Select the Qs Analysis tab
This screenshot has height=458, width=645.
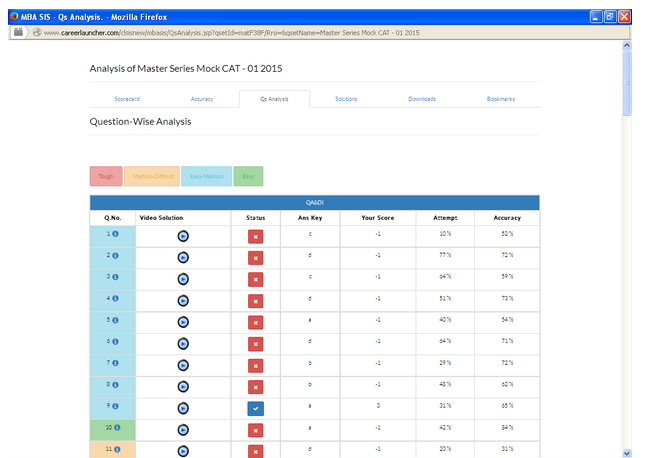tap(274, 99)
